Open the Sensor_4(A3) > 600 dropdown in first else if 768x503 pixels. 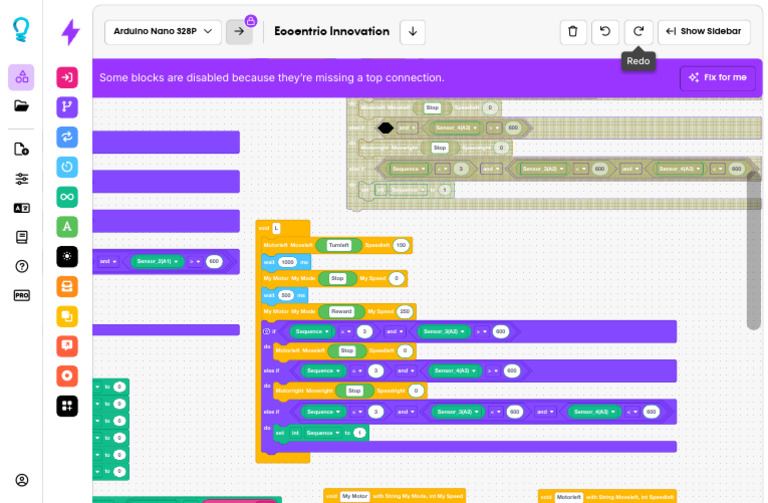(455, 371)
